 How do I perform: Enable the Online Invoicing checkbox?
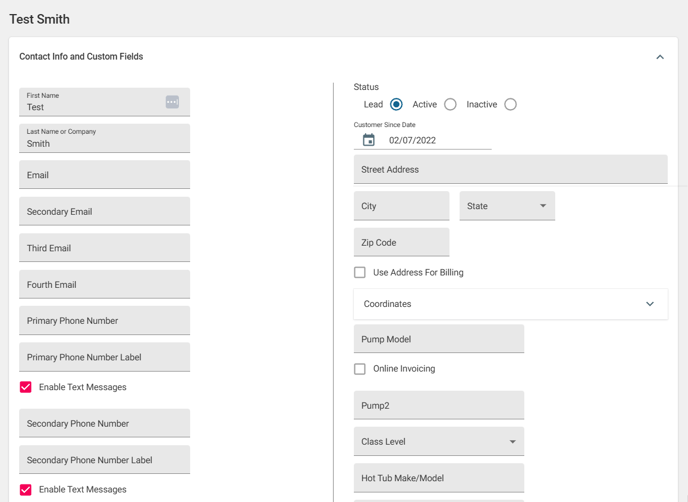(360, 369)
